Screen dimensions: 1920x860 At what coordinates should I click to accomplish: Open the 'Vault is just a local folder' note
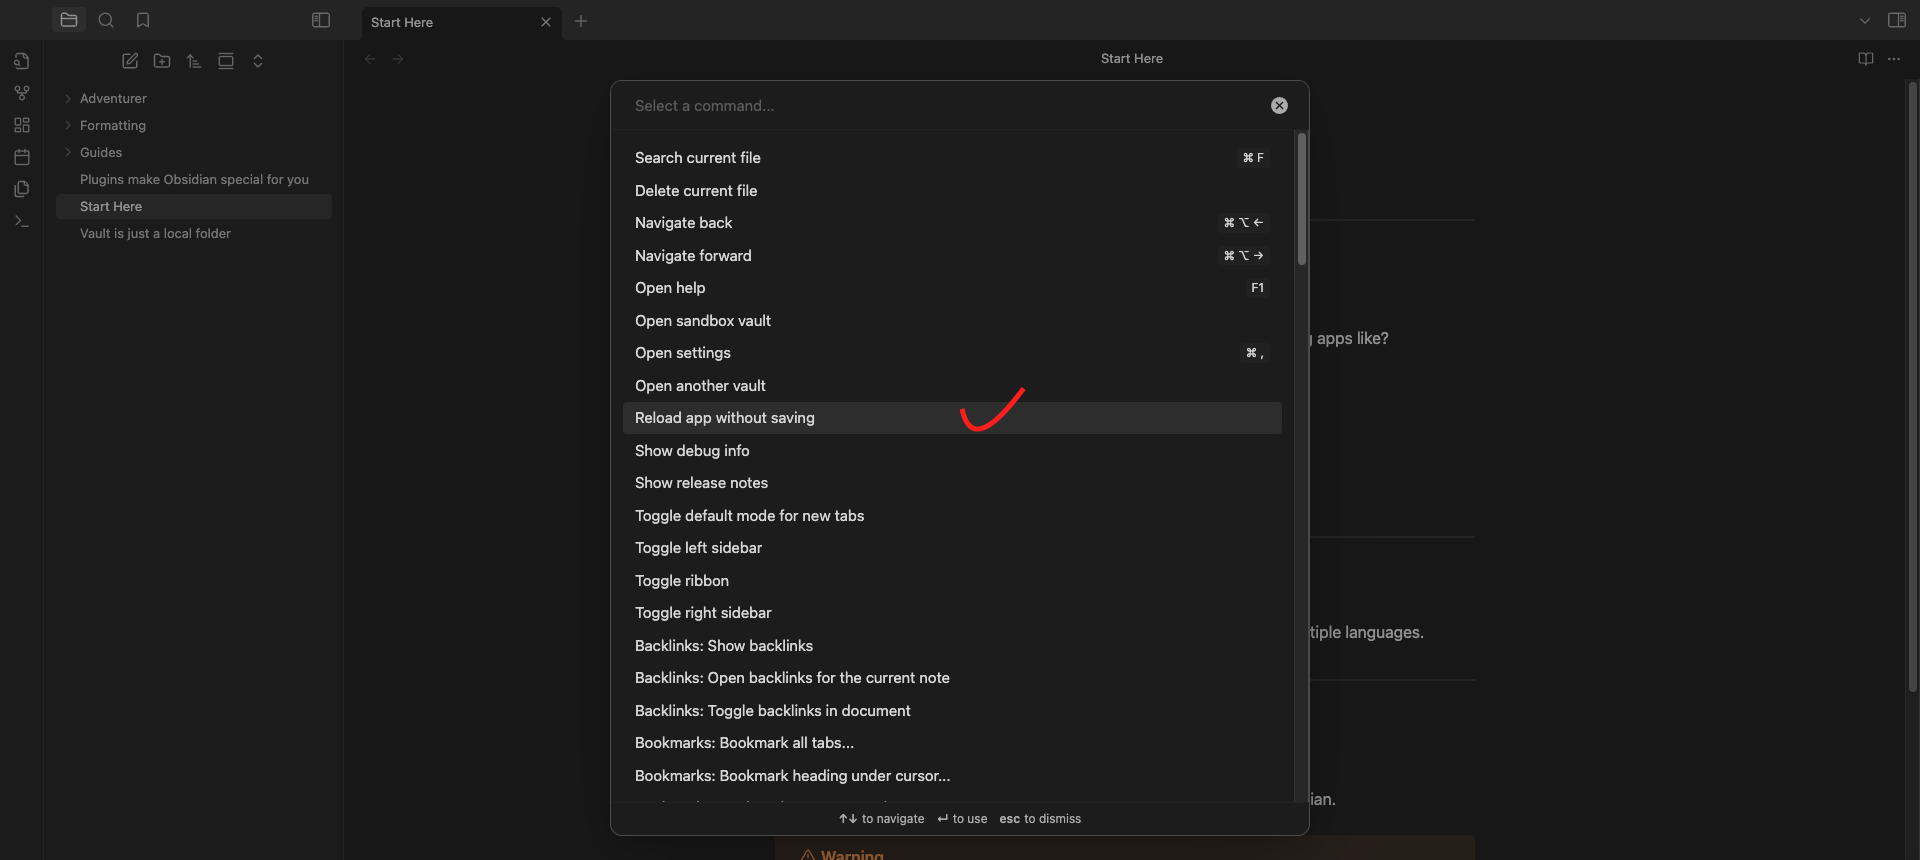click(194, 233)
